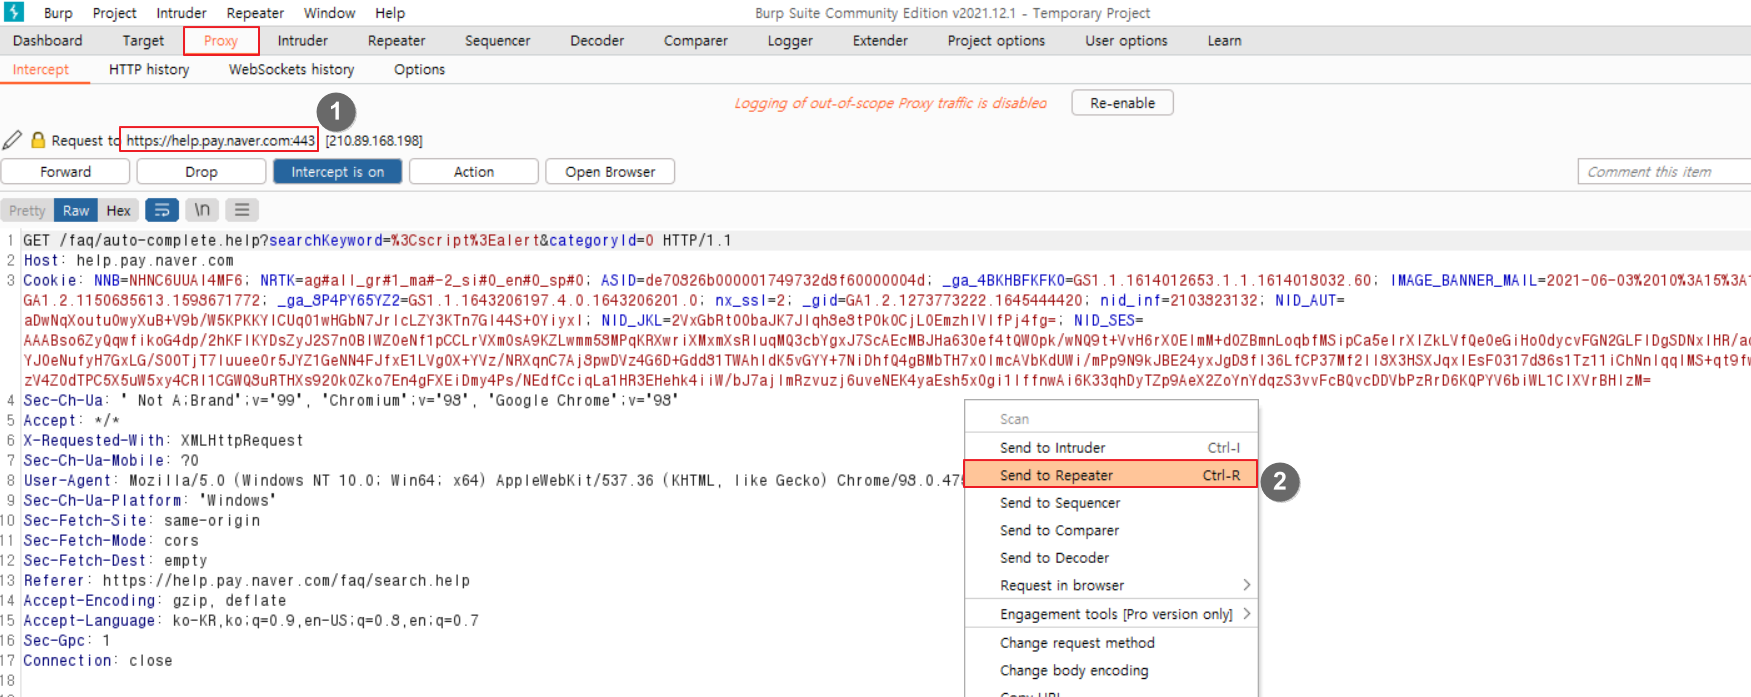Switch to Raw view
Viewport: 1751px width, 697px height.
pyautogui.click(x=76, y=210)
